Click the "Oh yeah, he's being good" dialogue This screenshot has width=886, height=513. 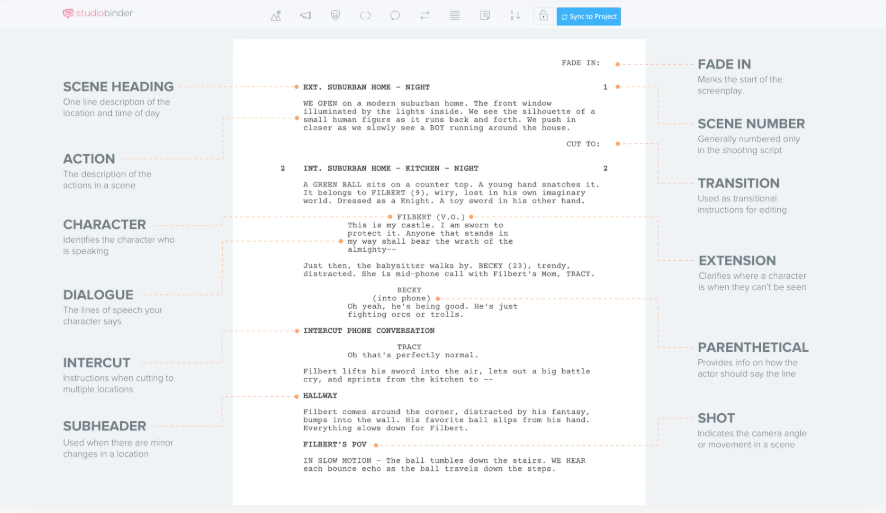coord(432,310)
